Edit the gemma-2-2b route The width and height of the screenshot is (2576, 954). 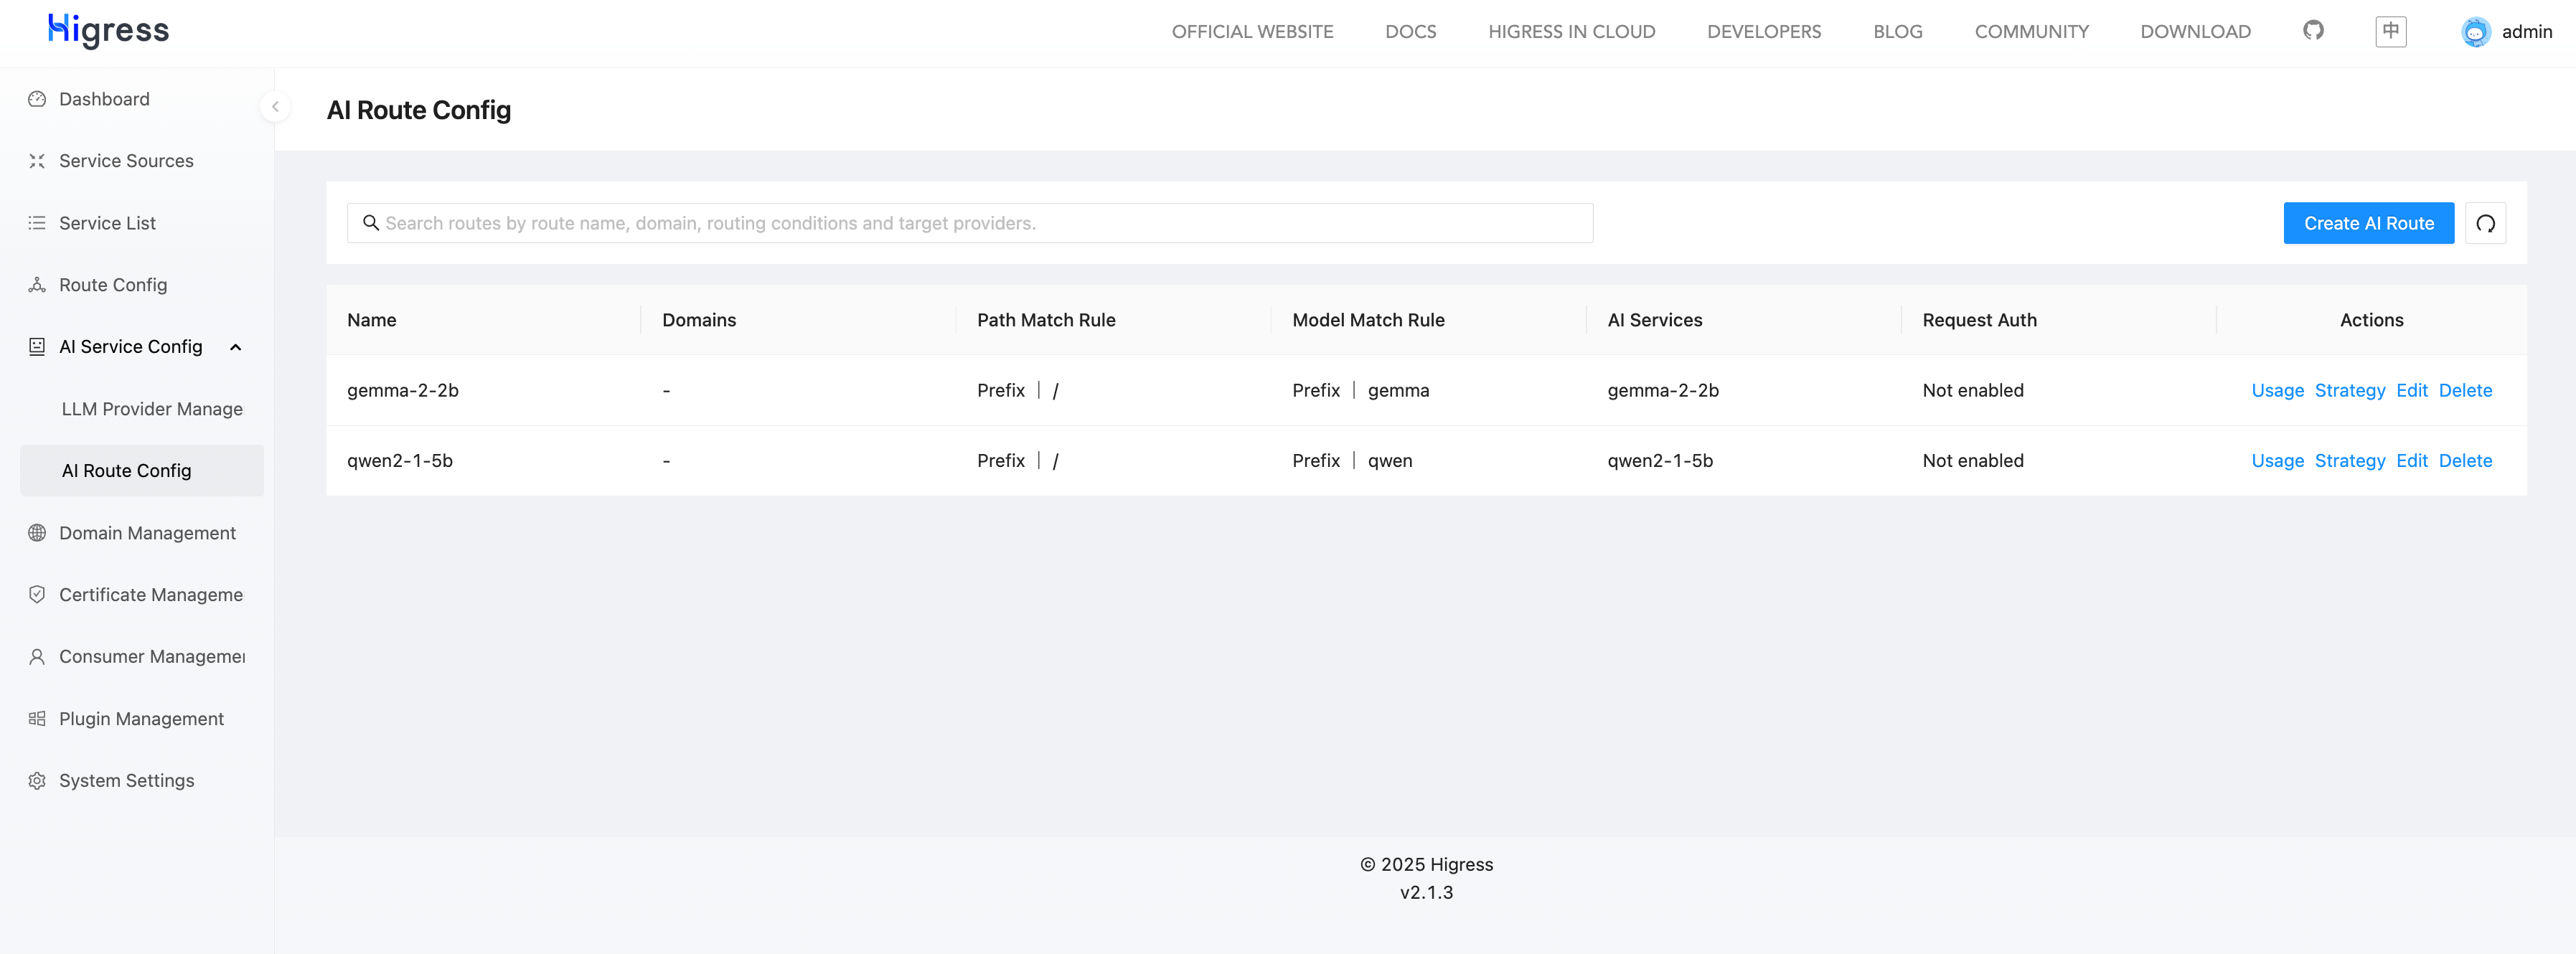(x=2411, y=390)
